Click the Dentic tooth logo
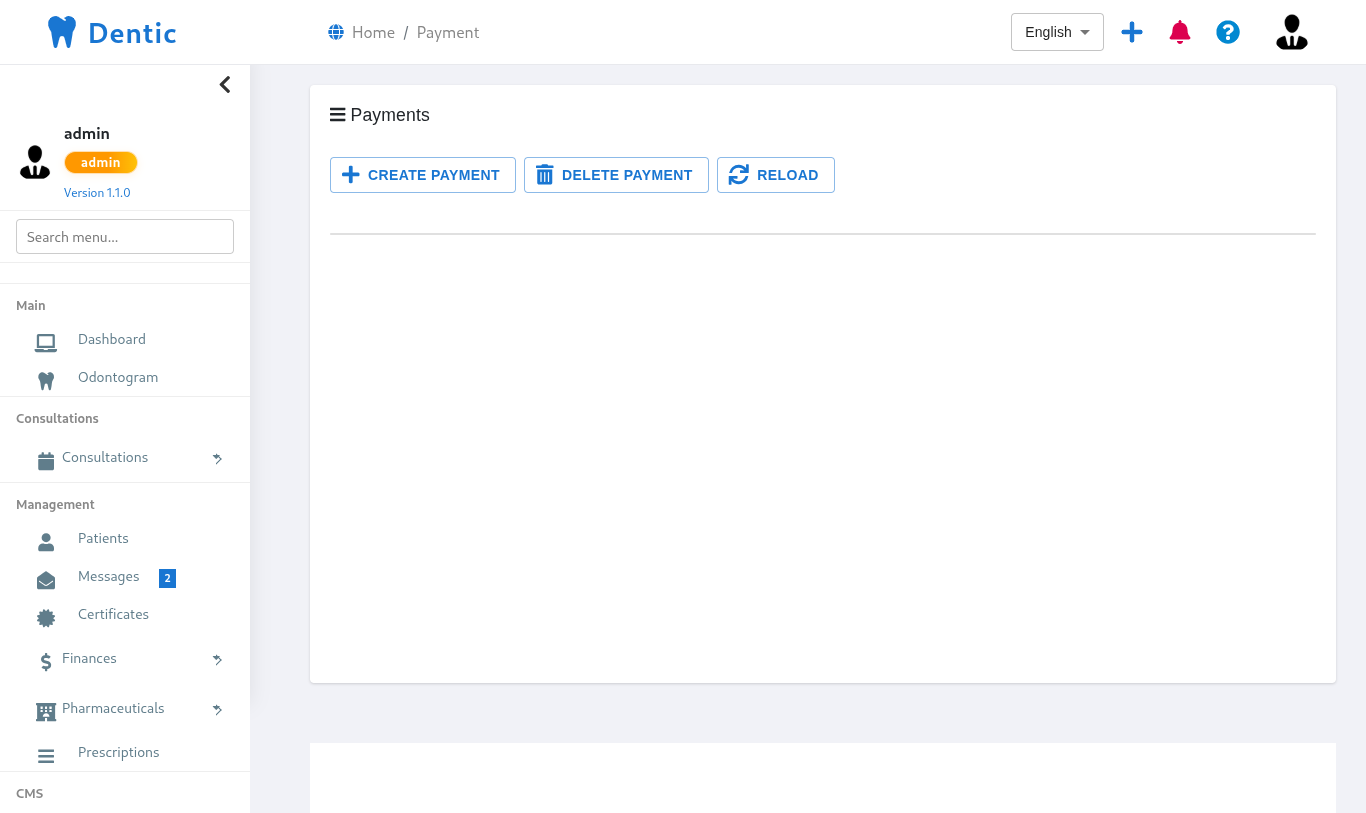Viewport: 1366px width, 813px height. (x=62, y=32)
